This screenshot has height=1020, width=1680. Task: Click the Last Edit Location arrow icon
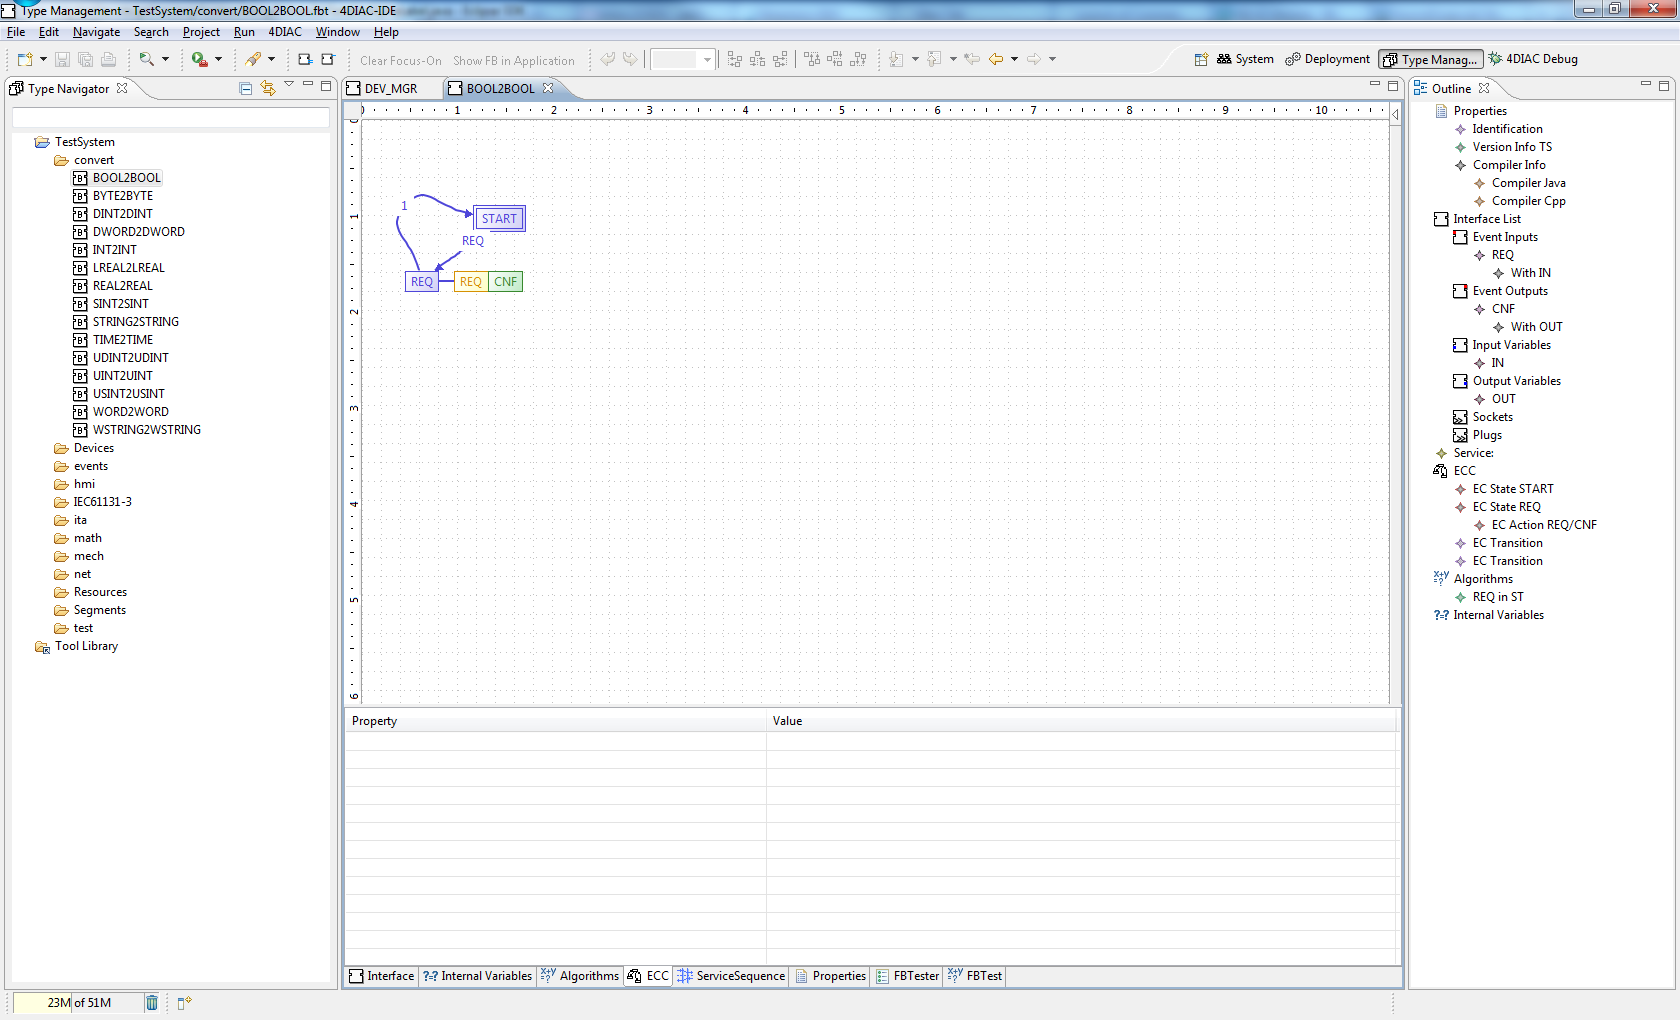coord(972,59)
